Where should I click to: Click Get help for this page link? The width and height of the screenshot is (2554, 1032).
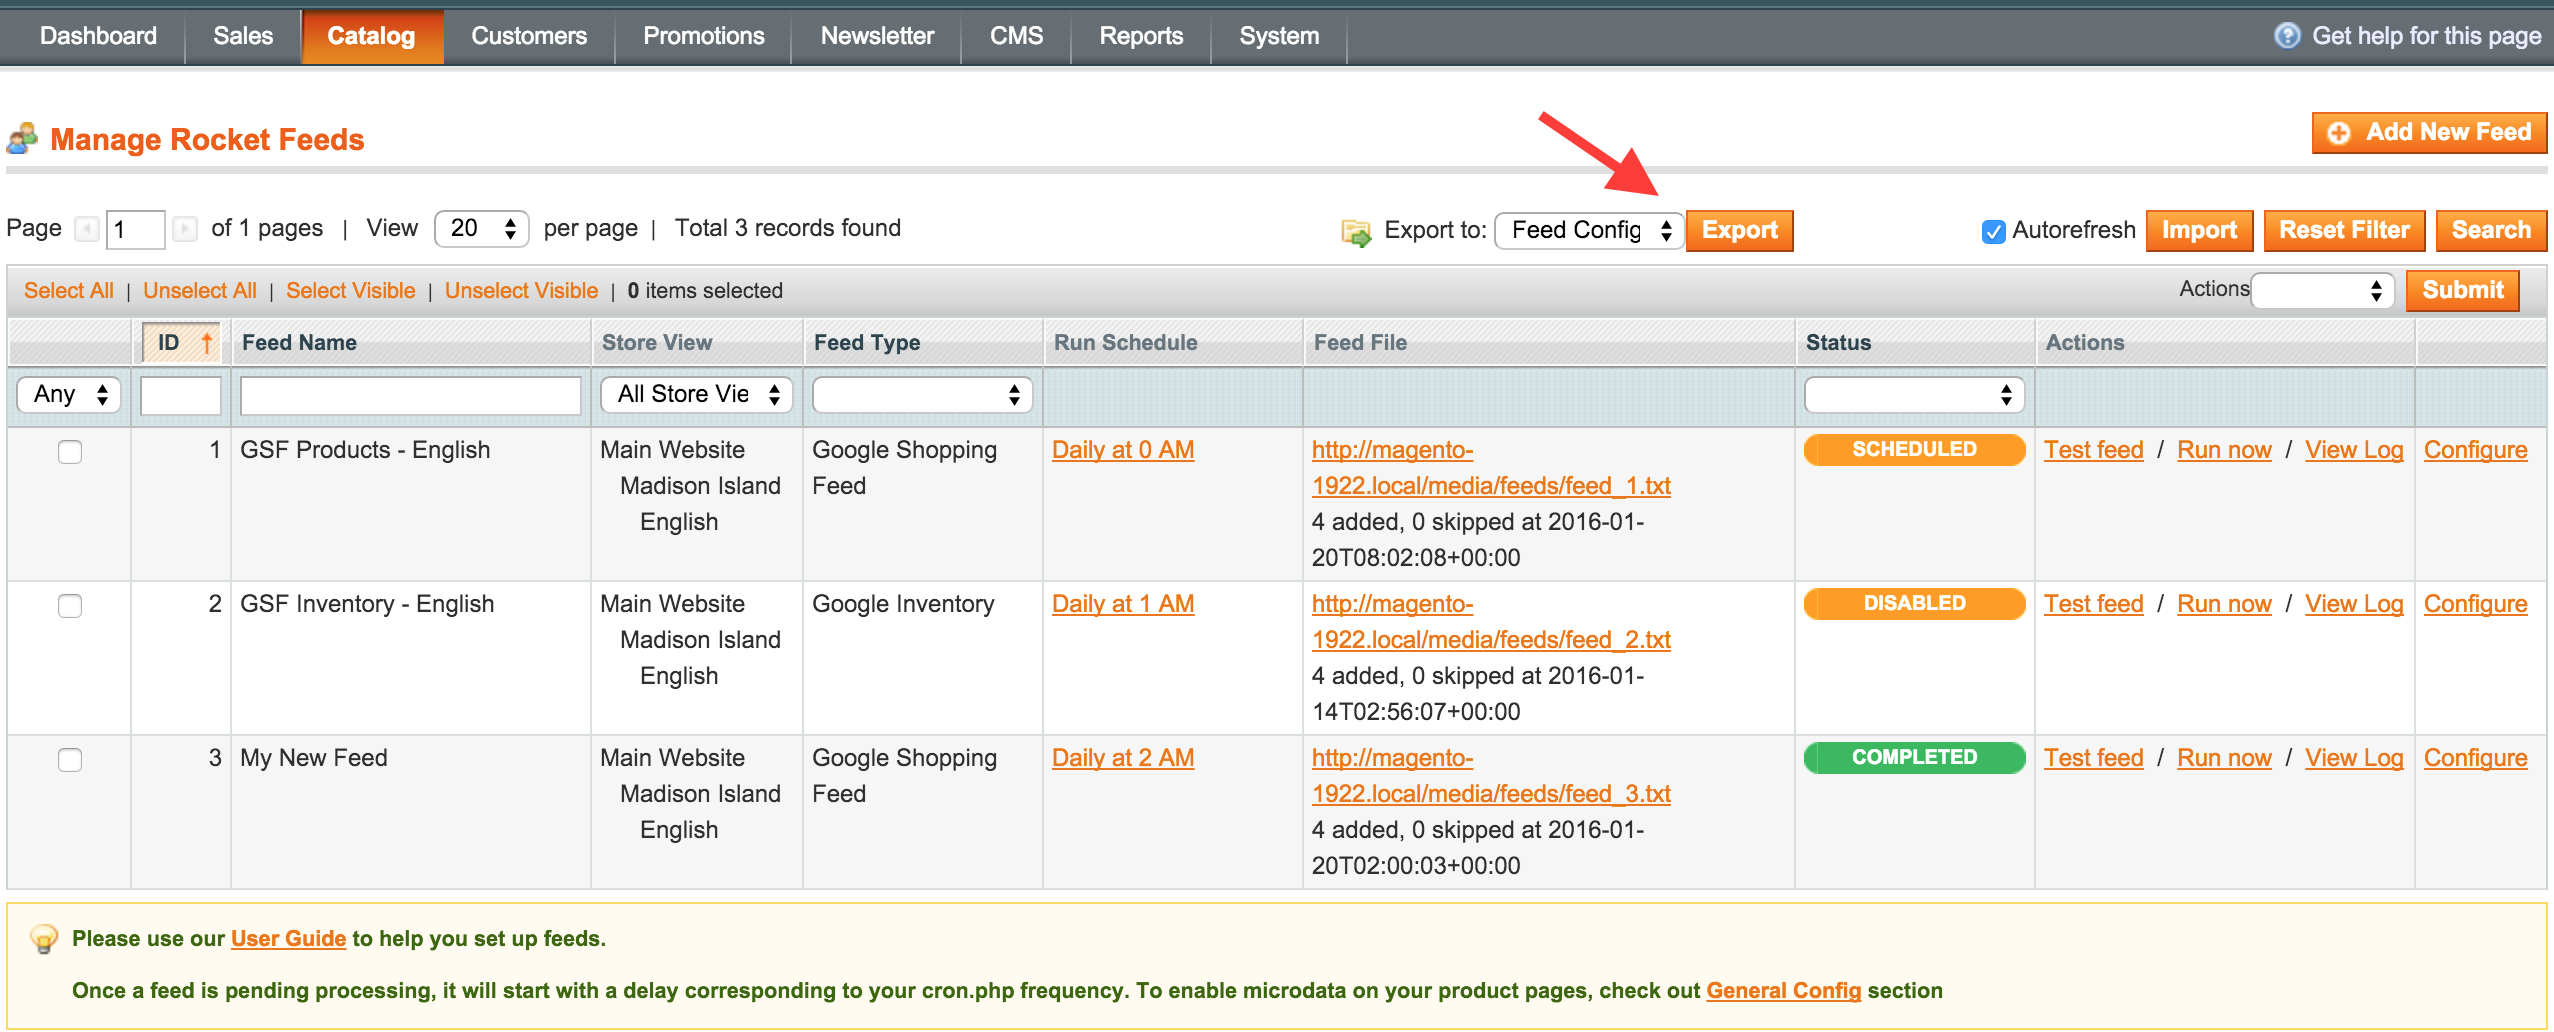click(x=2426, y=37)
